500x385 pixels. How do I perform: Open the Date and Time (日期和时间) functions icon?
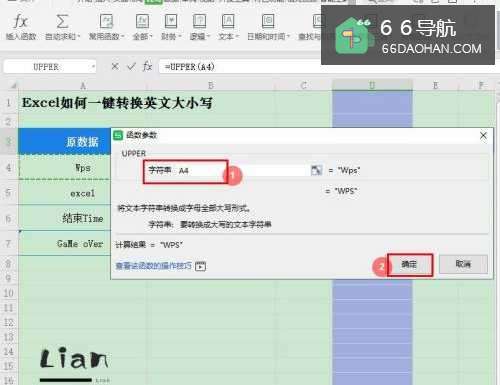click(268, 21)
